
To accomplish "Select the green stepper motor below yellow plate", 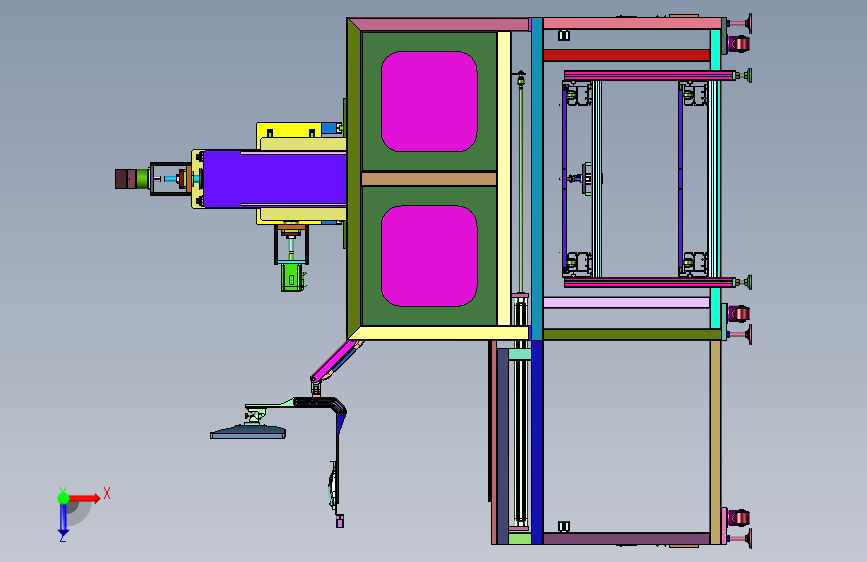I will (291, 277).
